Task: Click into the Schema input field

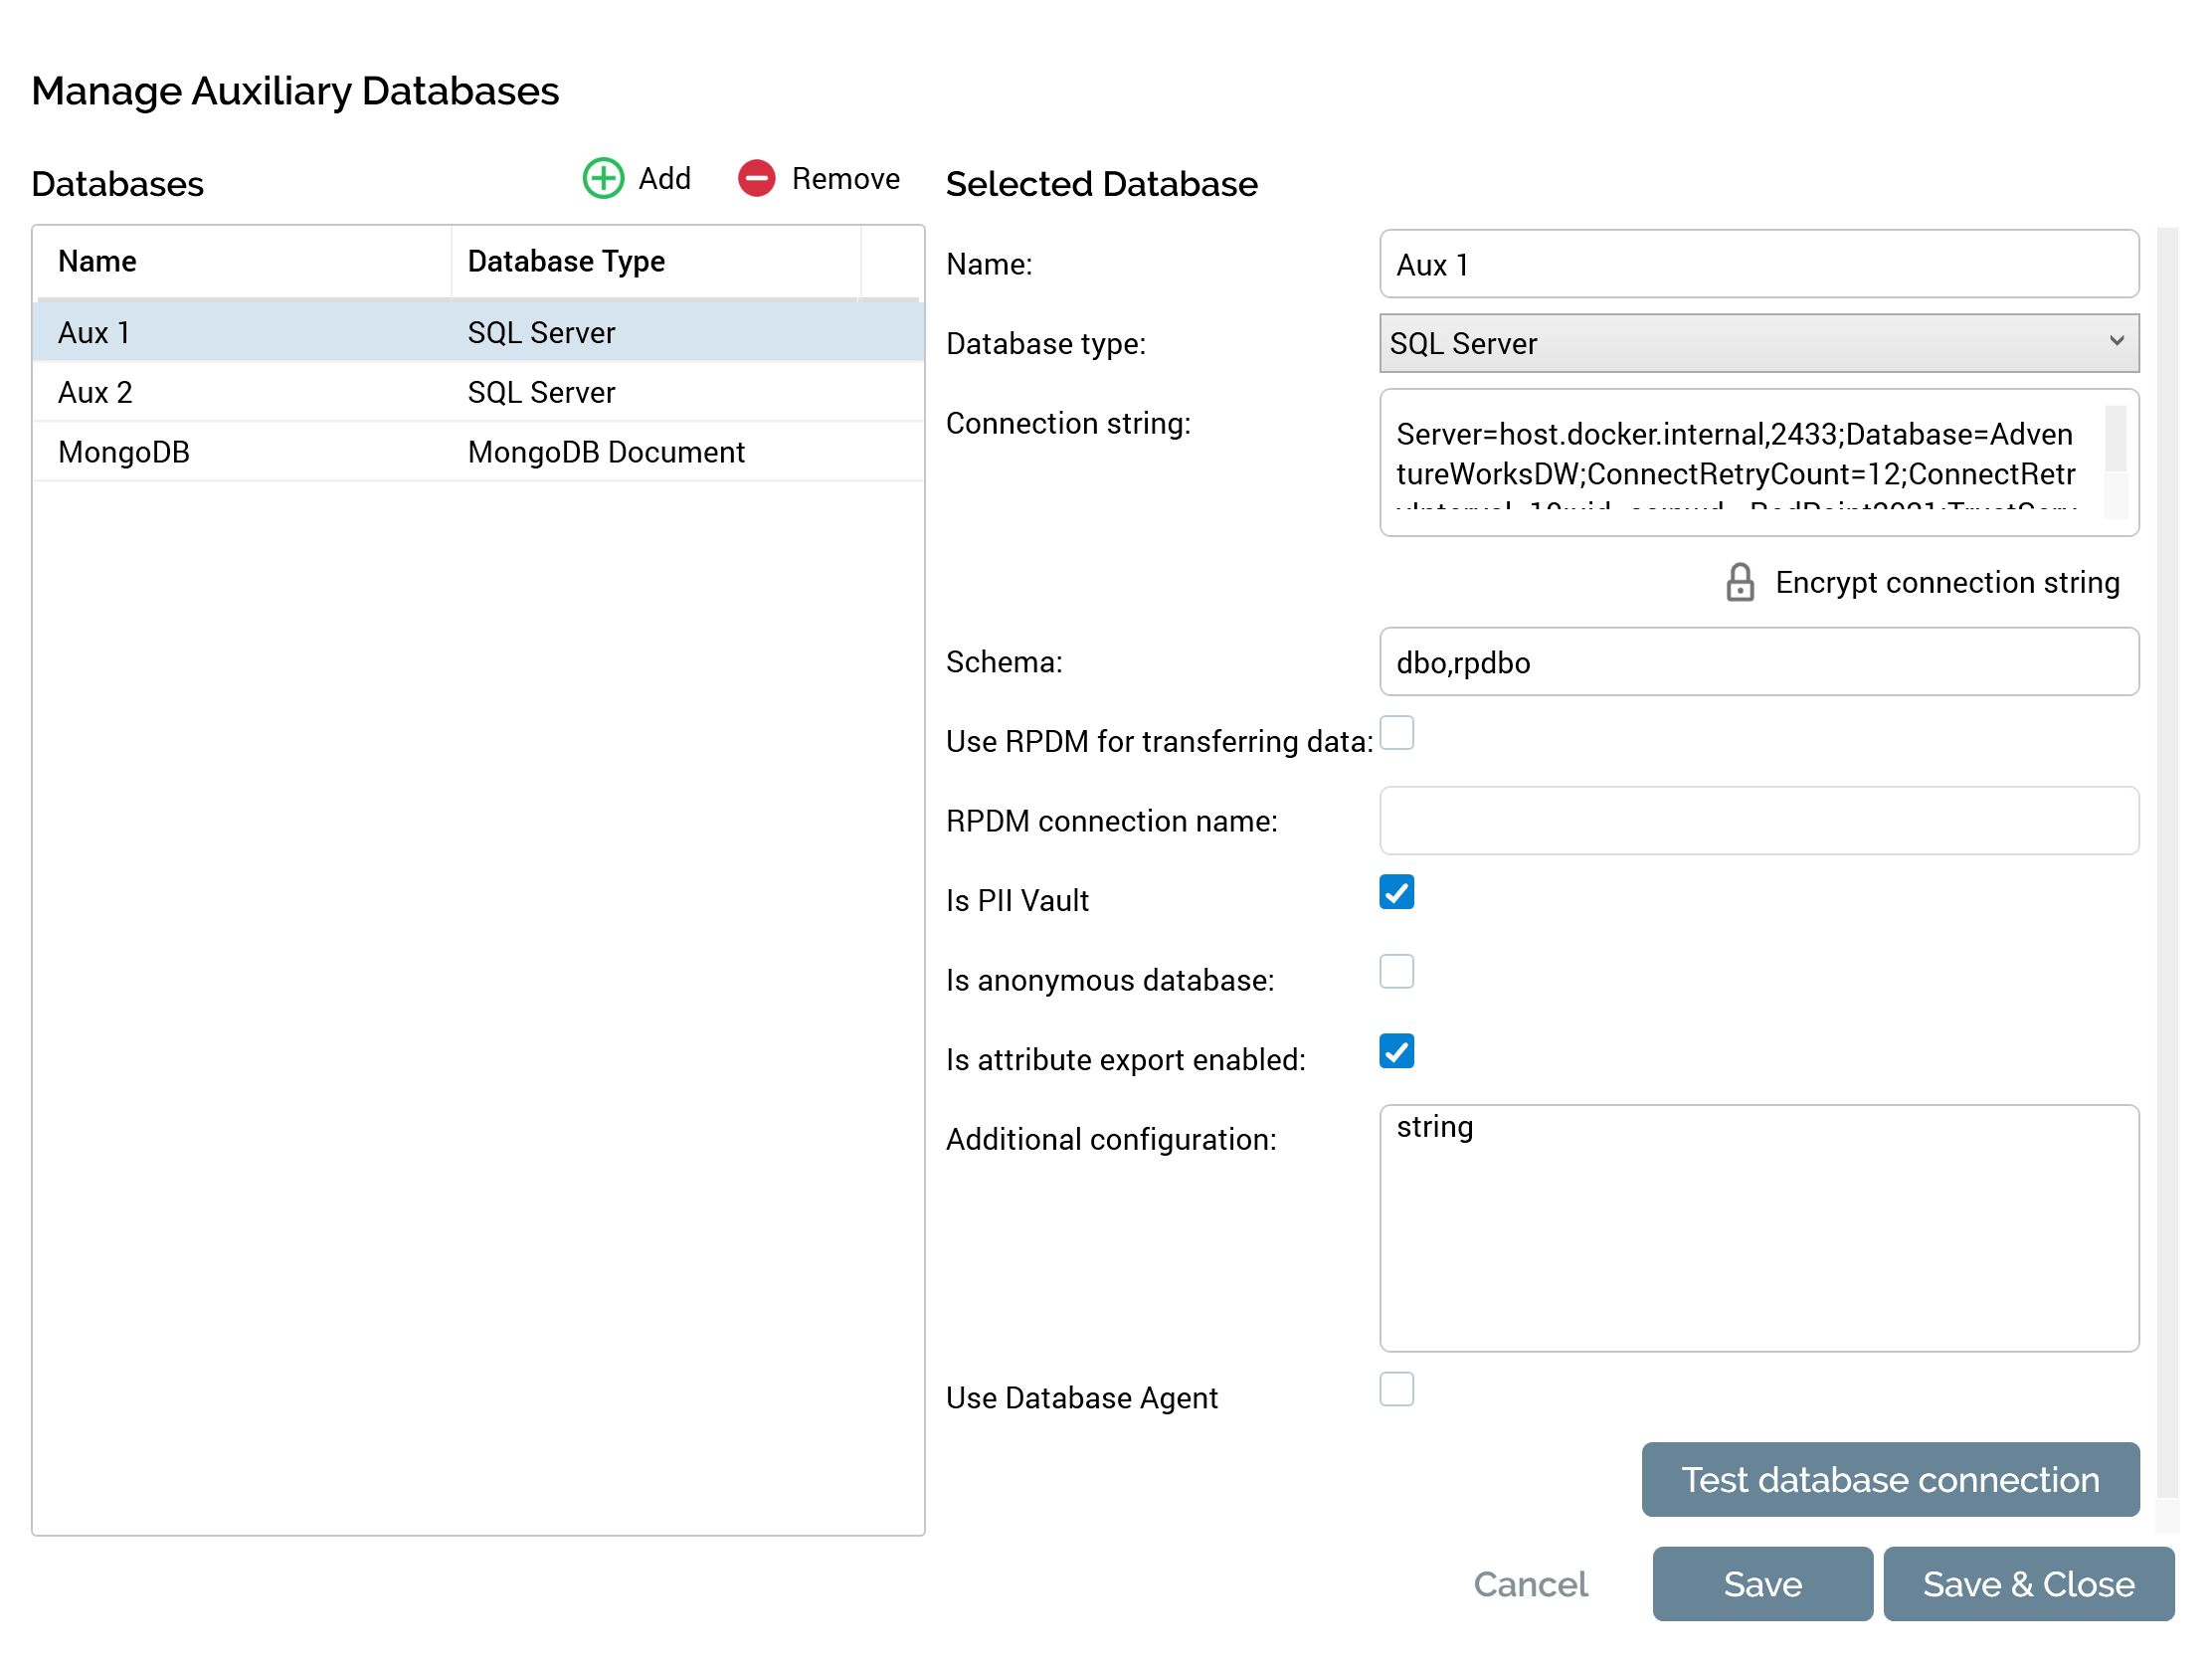Action: [1758, 662]
